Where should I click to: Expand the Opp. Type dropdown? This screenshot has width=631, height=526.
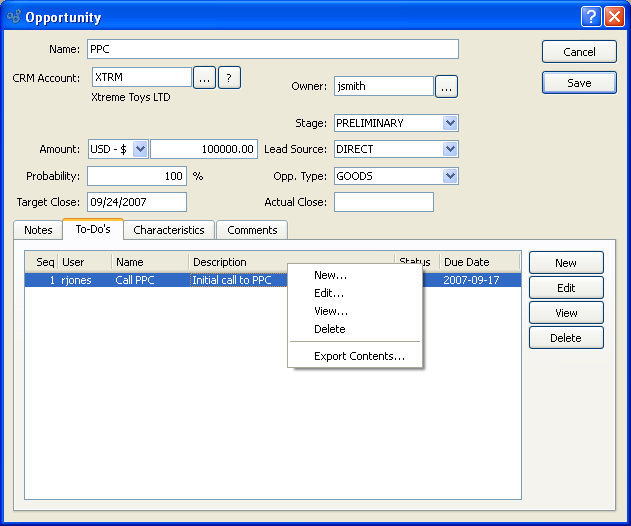point(450,176)
